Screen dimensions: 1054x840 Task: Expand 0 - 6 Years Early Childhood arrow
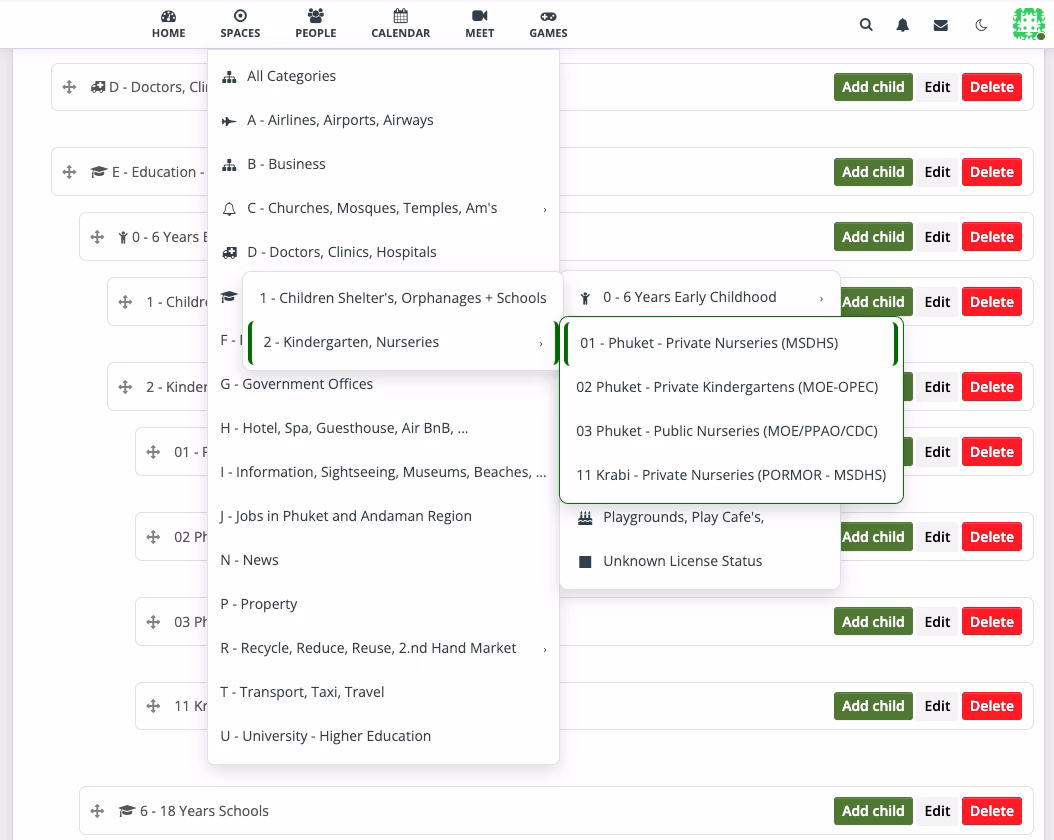(821, 298)
